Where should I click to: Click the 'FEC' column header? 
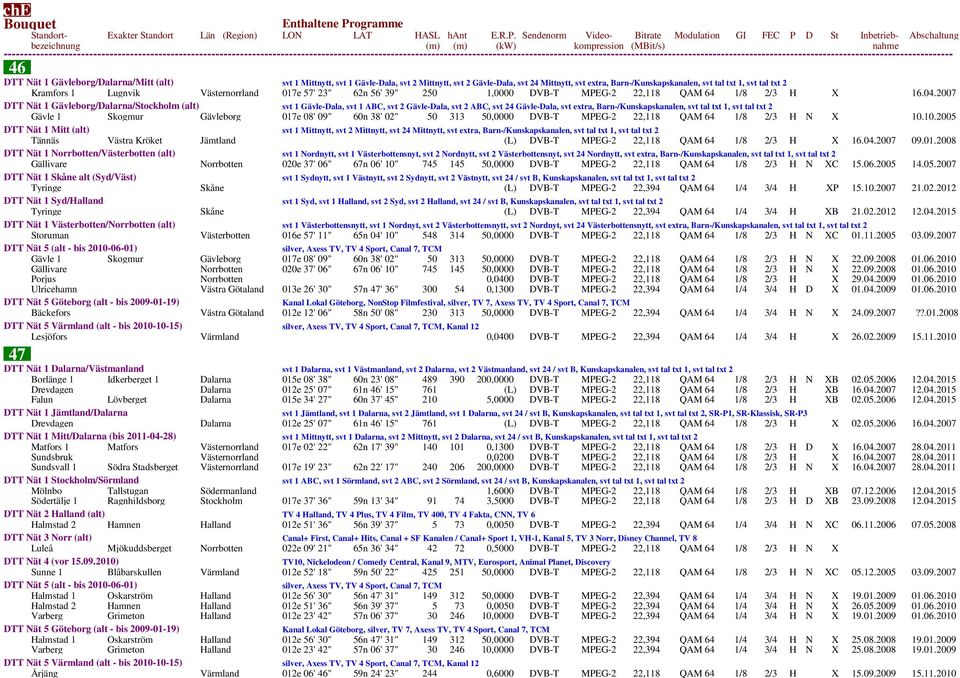(x=771, y=36)
